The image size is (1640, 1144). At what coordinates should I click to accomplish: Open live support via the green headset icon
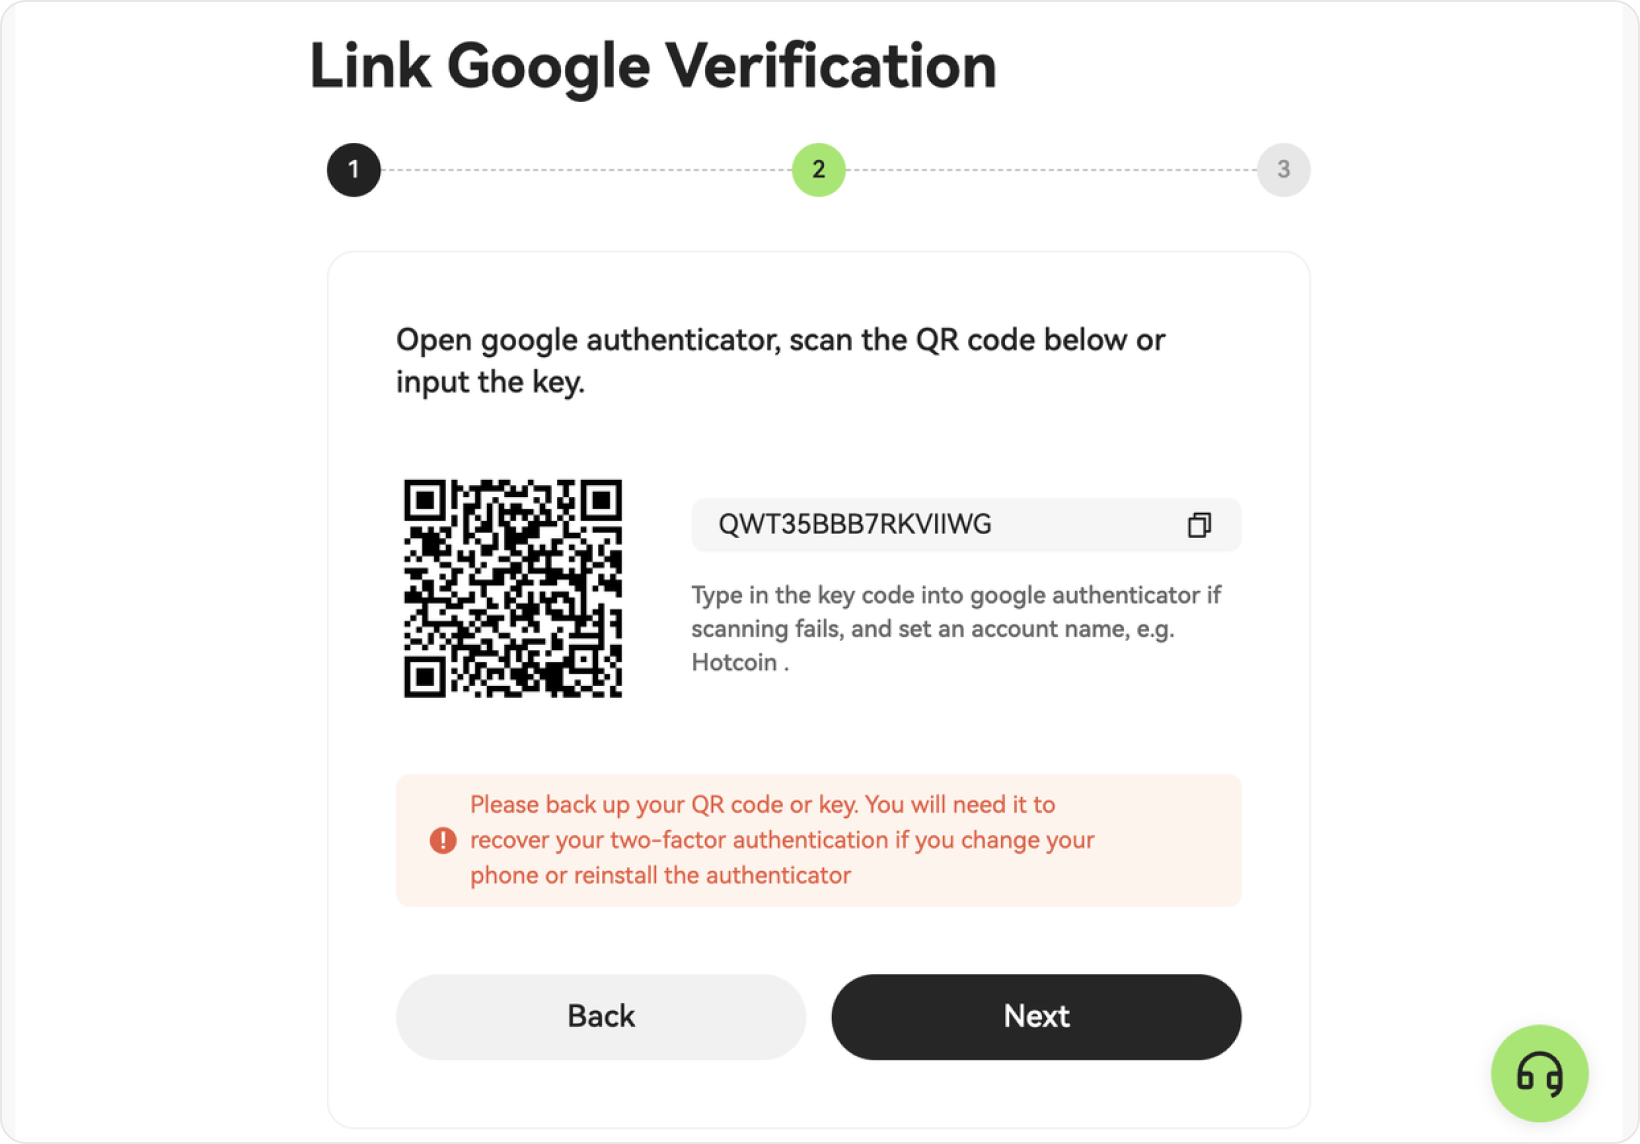coord(1539,1074)
